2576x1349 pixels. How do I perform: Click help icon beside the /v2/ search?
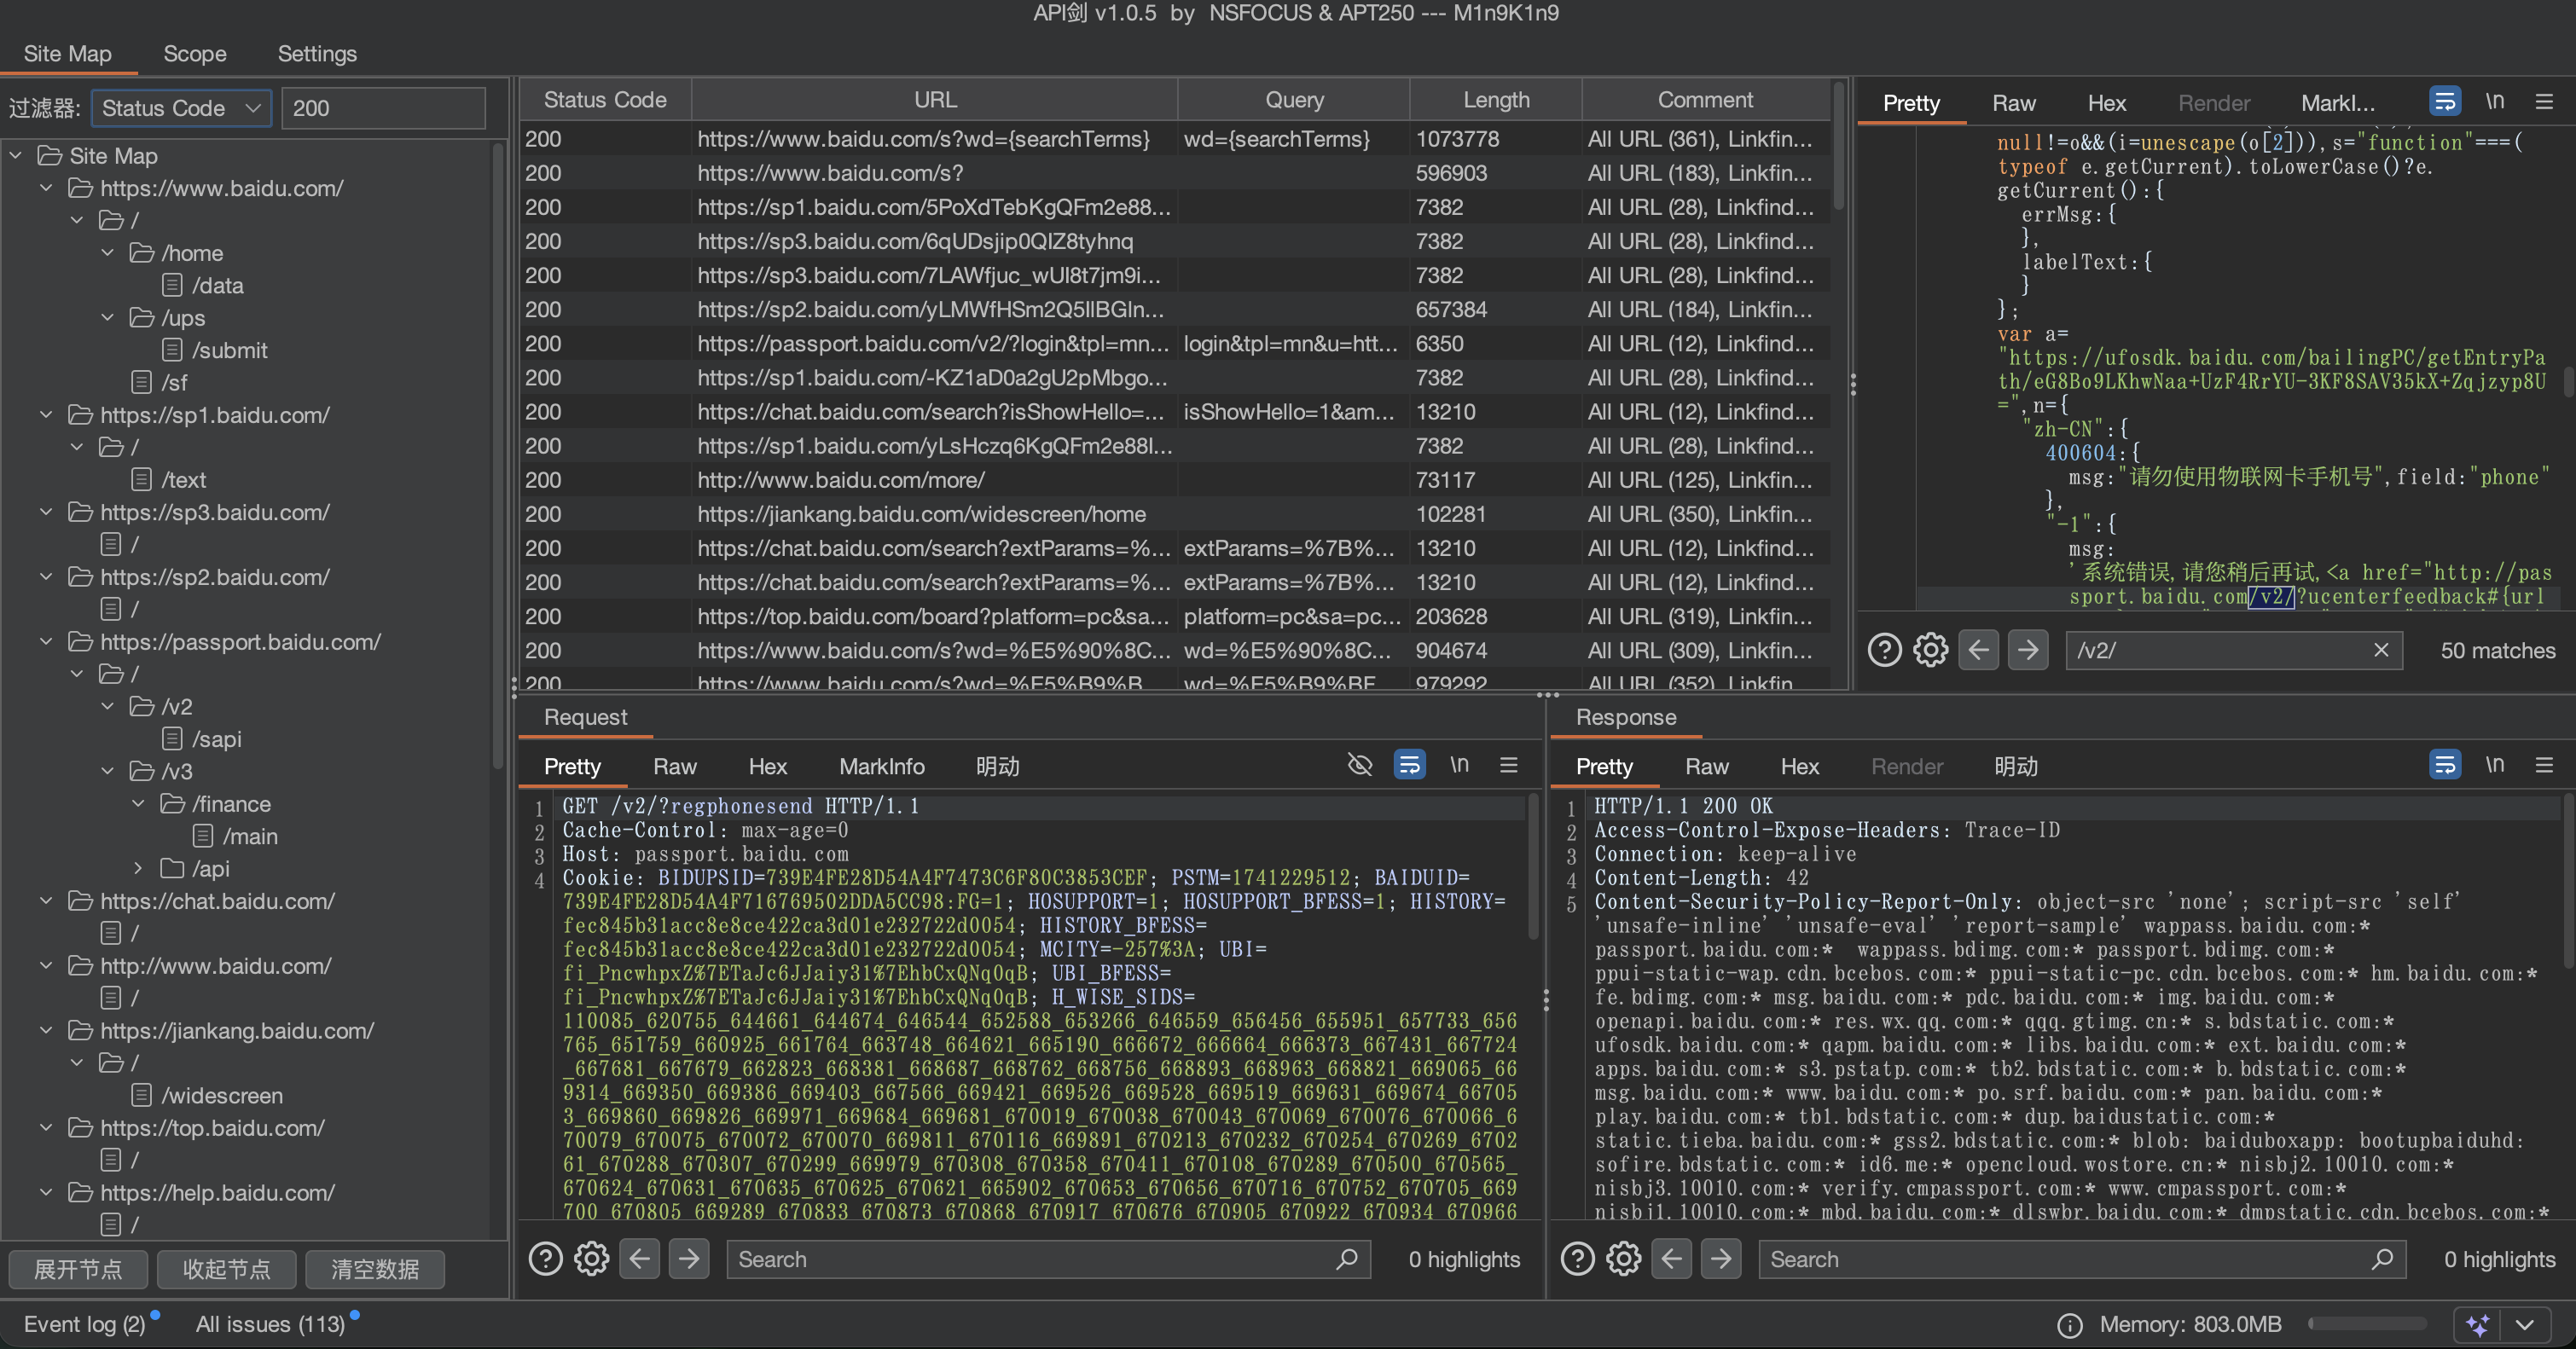(x=1885, y=650)
